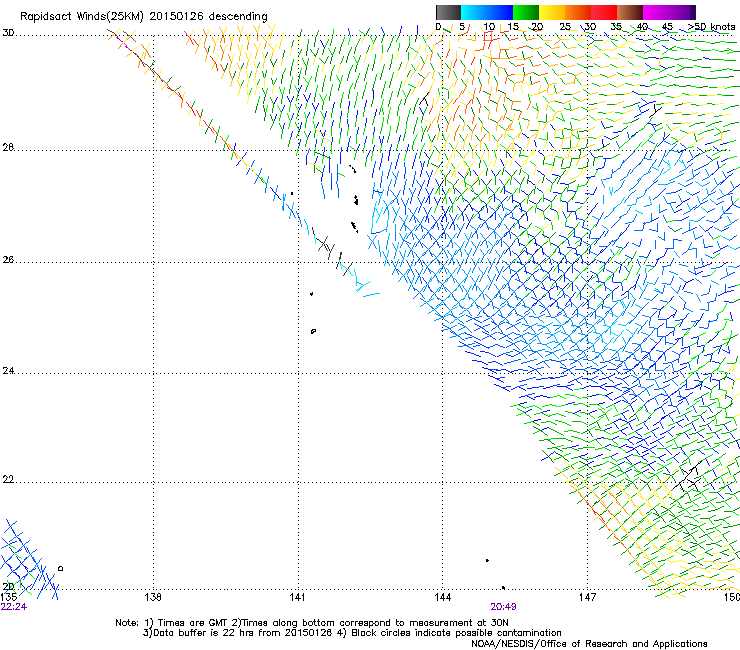Click the purple time stamp '20:49'

[x=503, y=607]
